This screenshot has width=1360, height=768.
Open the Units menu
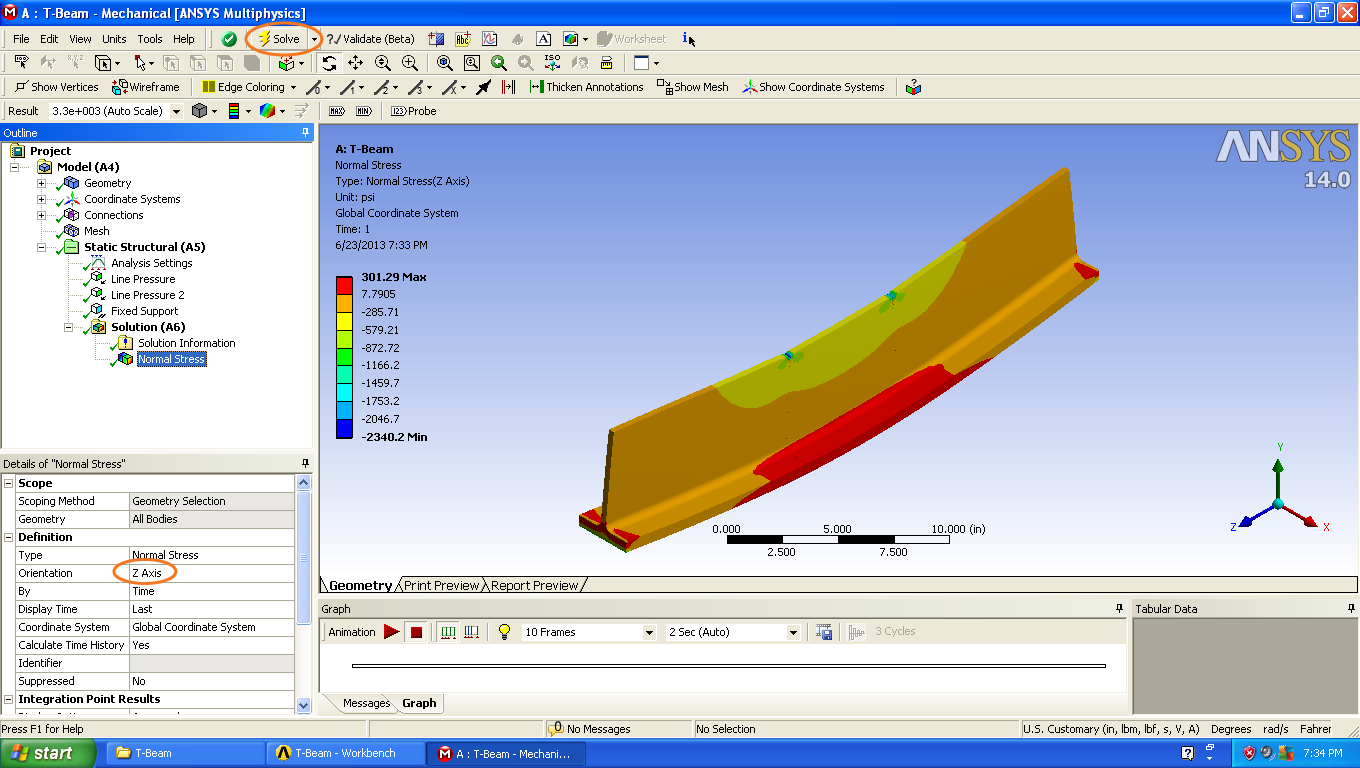pos(114,39)
